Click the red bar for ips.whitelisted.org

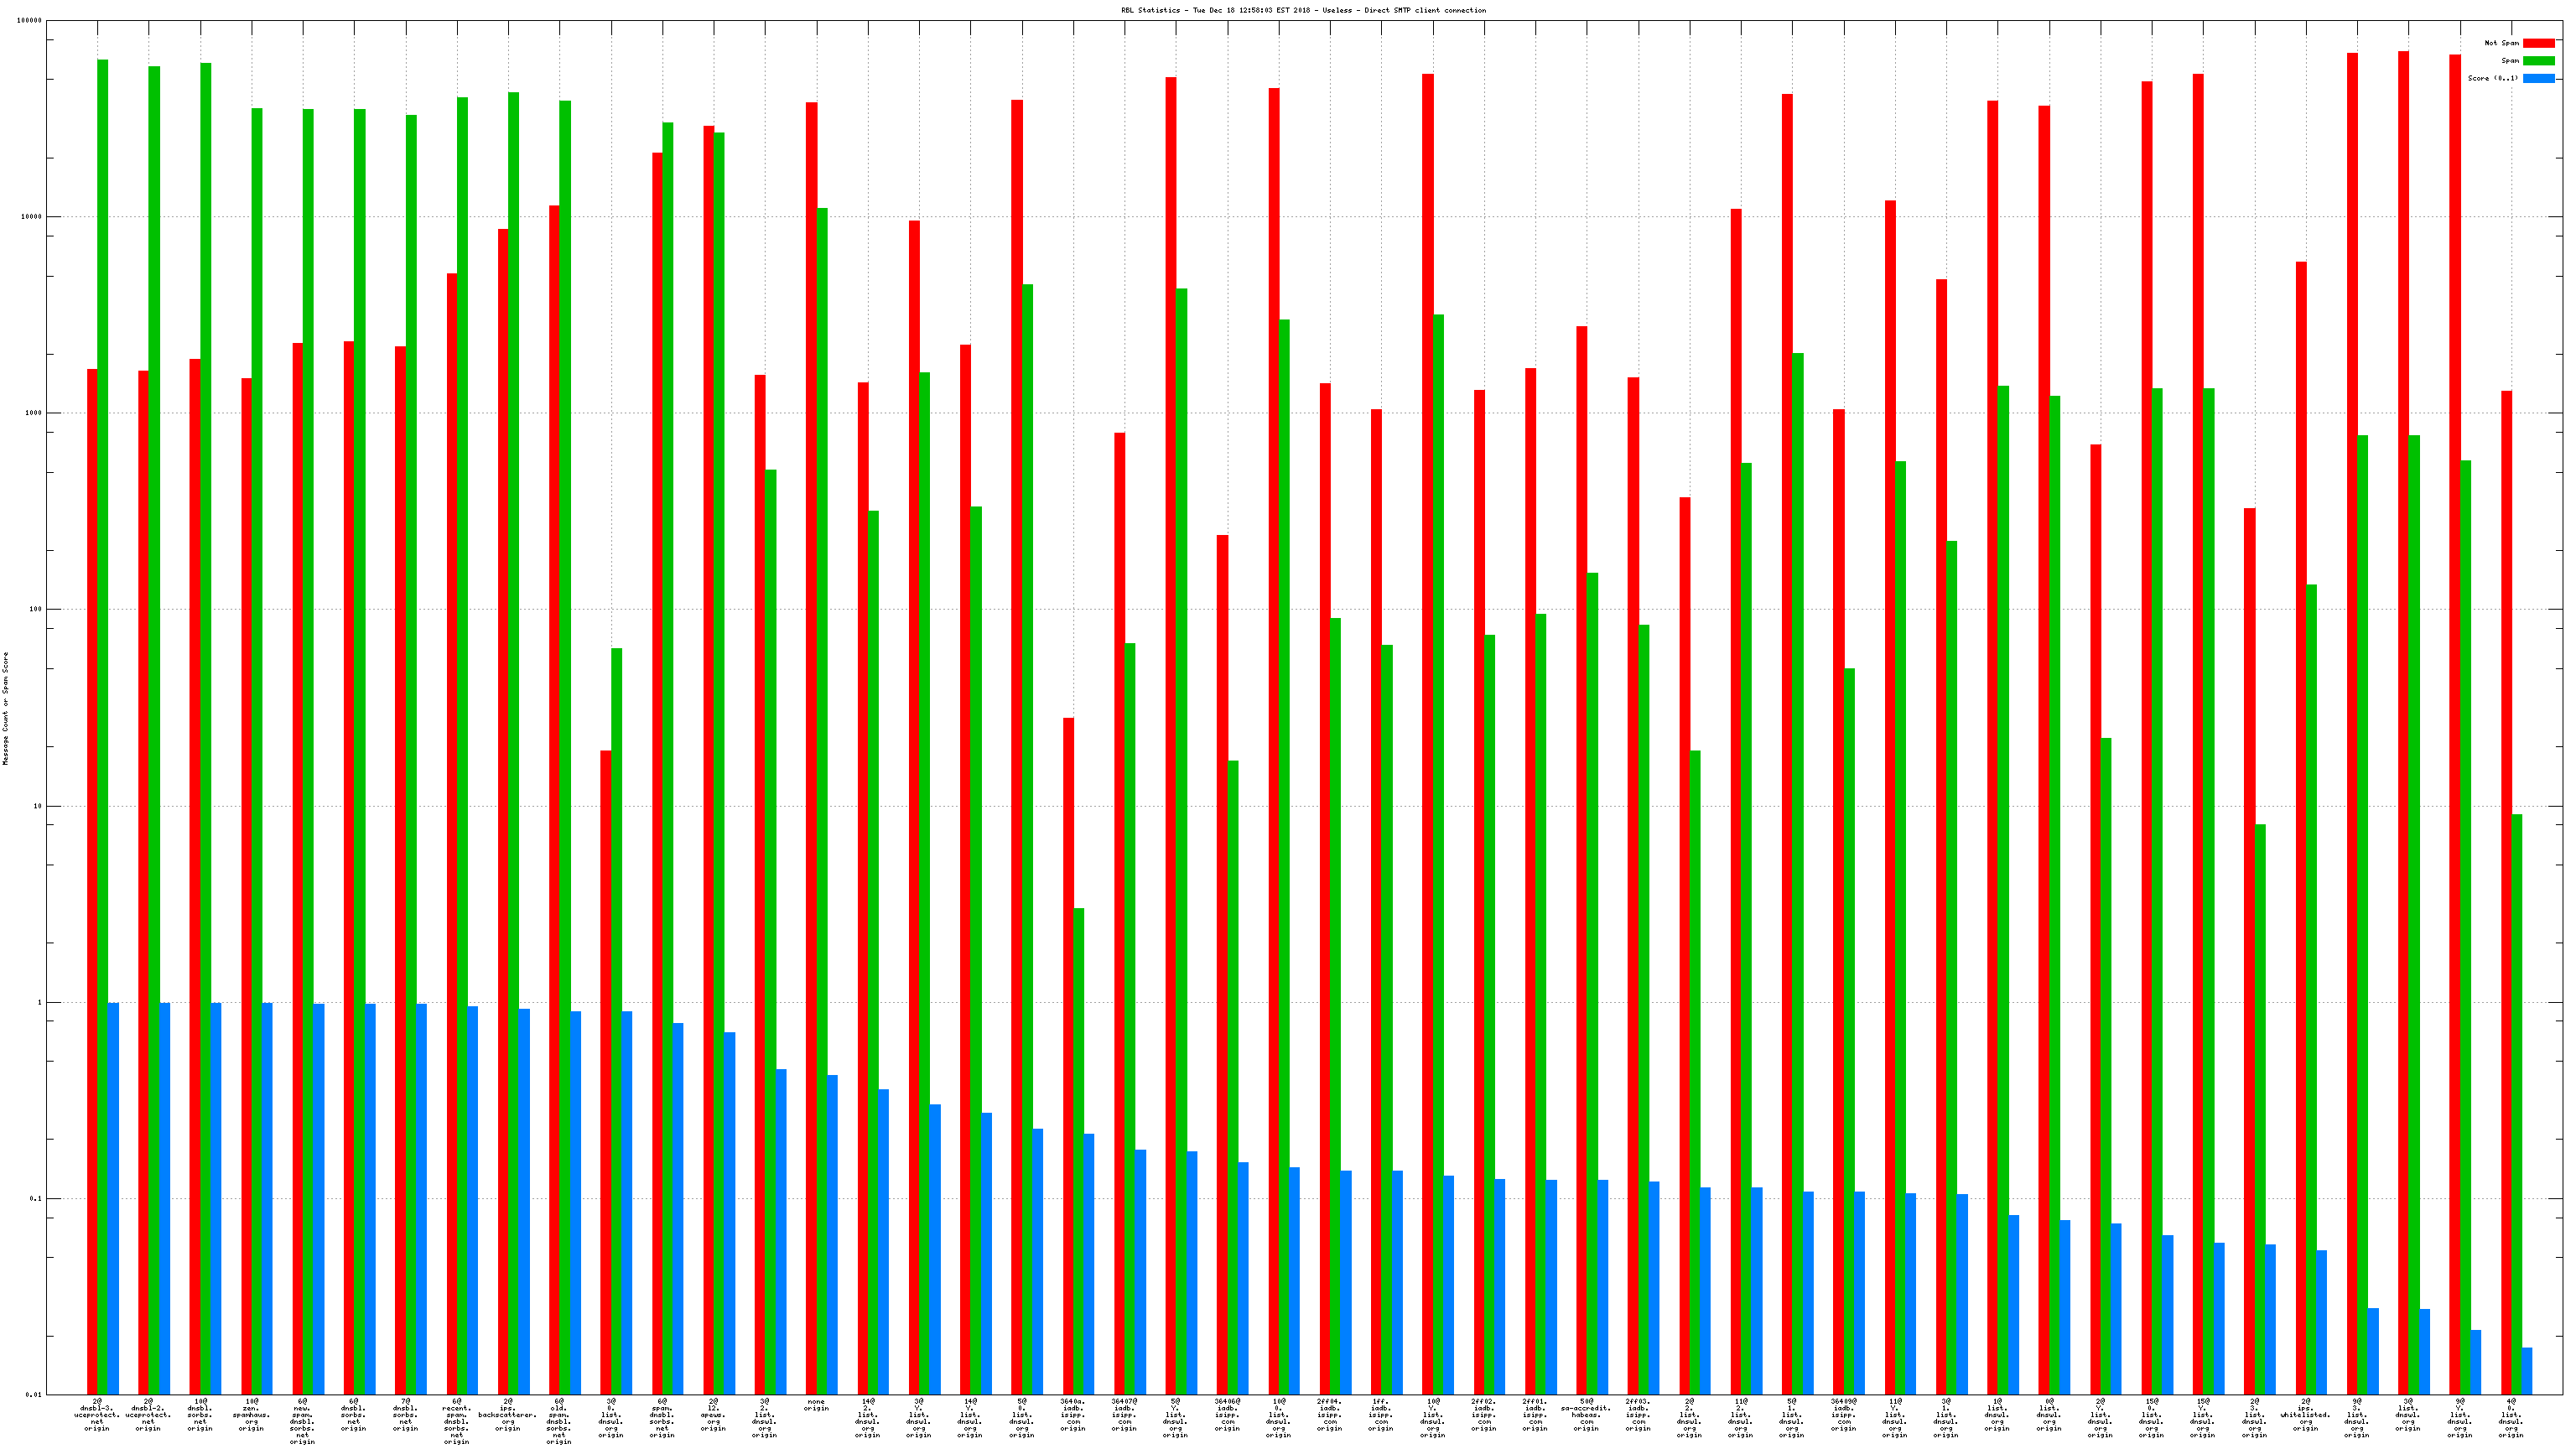[2301, 800]
